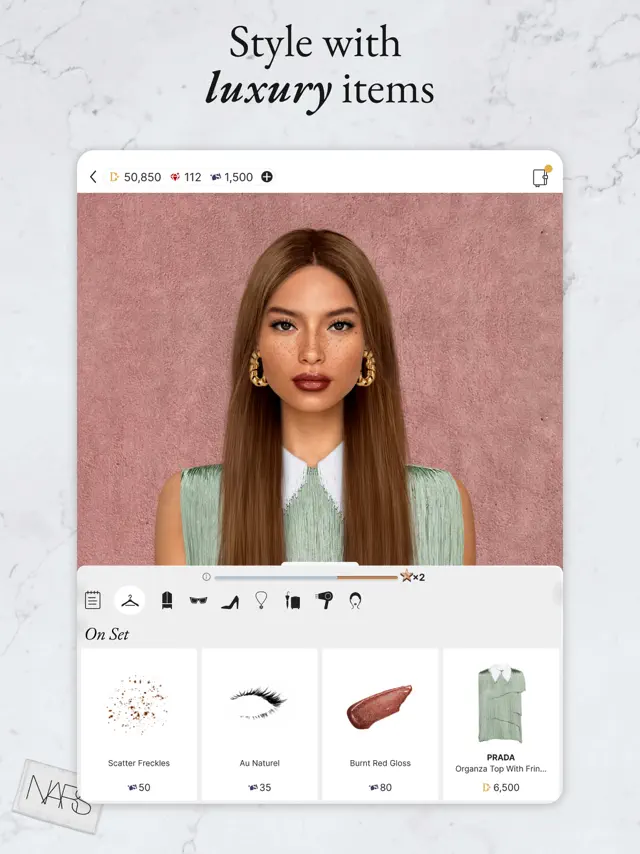
Task: Pull the drawer handle above the panel
Action: (x=320, y=564)
